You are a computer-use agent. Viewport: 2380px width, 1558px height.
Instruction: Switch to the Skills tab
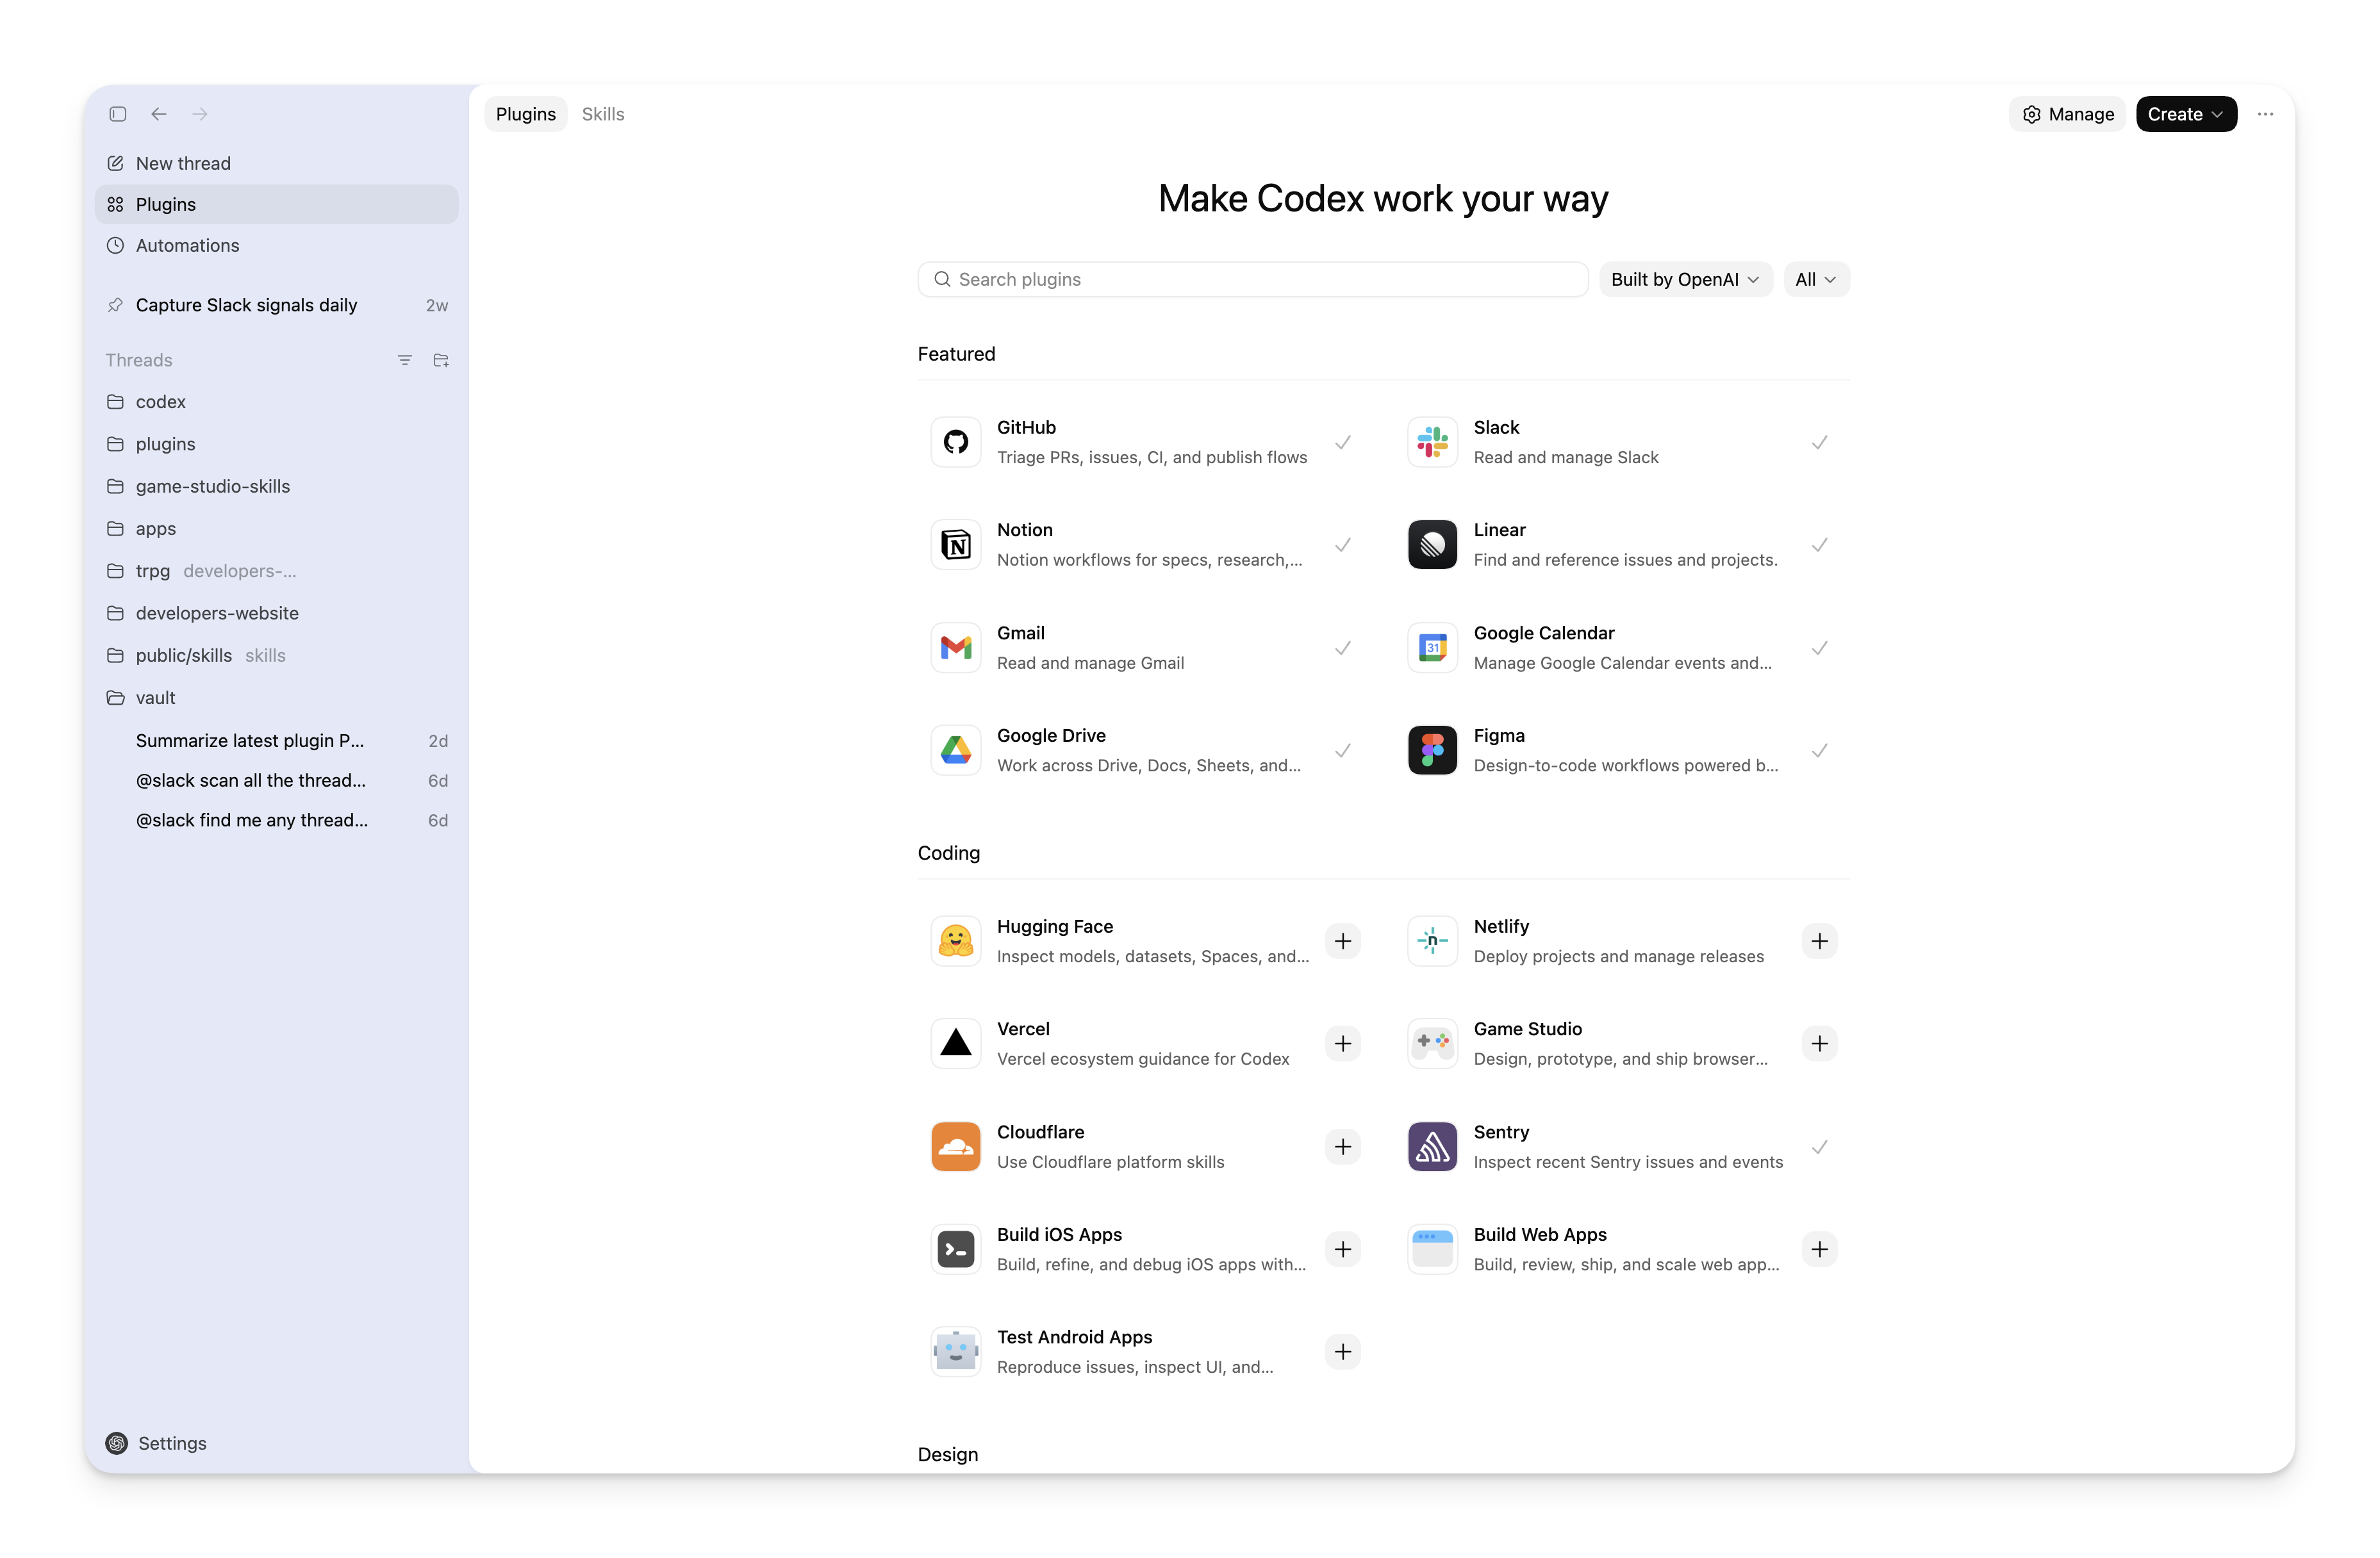click(x=602, y=114)
